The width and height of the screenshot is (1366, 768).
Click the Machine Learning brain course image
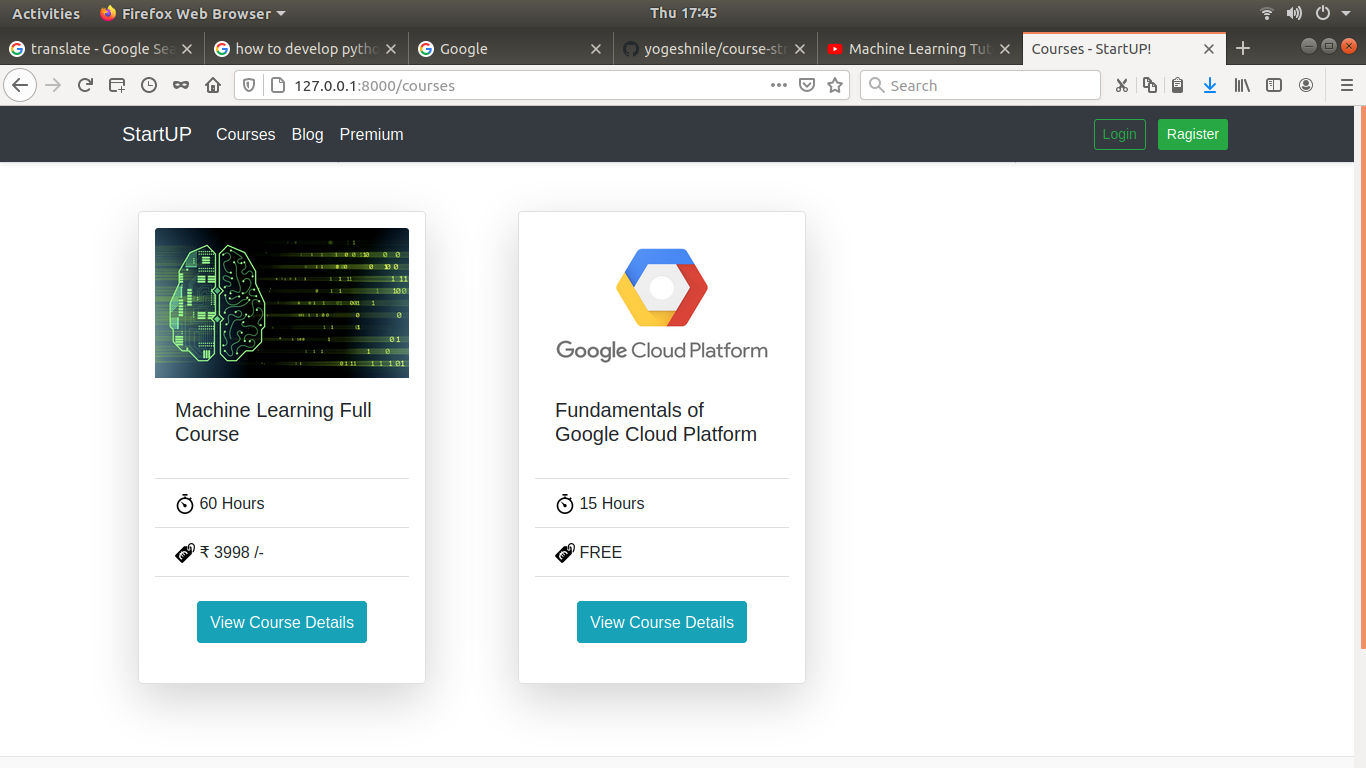pyautogui.click(x=282, y=302)
